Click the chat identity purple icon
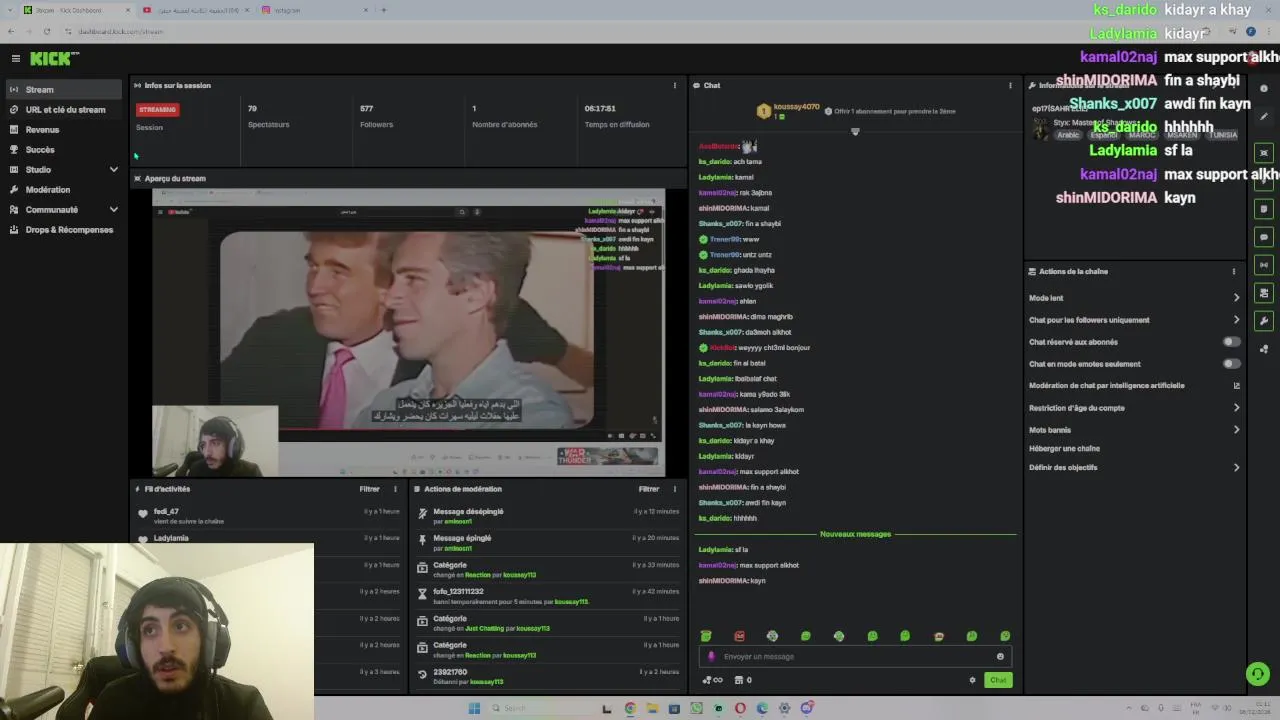The height and width of the screenshot is (720, 1280). 712,657
